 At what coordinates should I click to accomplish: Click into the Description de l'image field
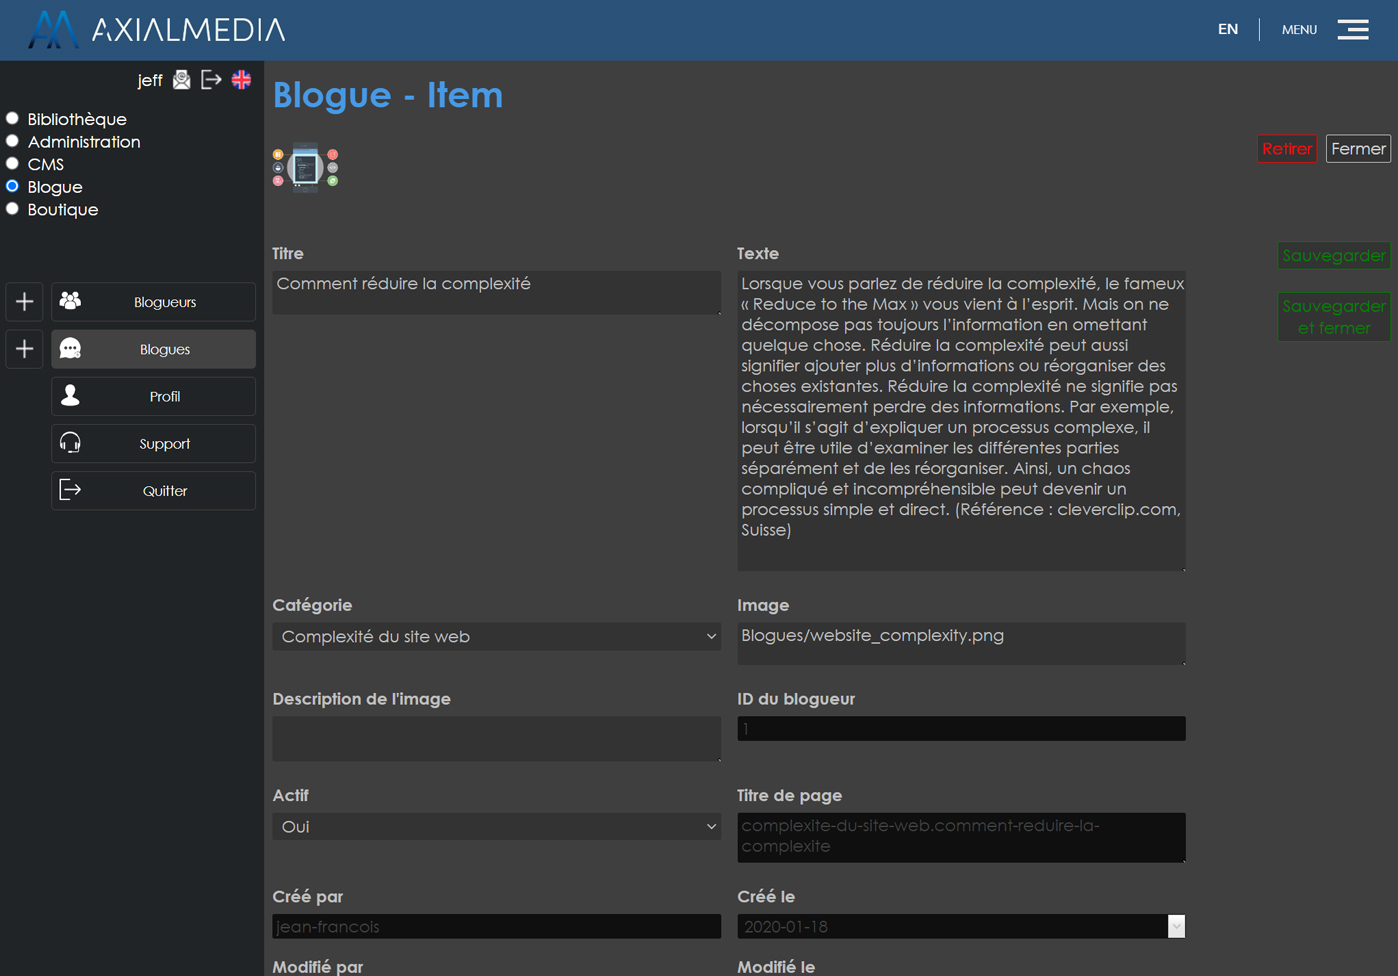coord(496,738)
